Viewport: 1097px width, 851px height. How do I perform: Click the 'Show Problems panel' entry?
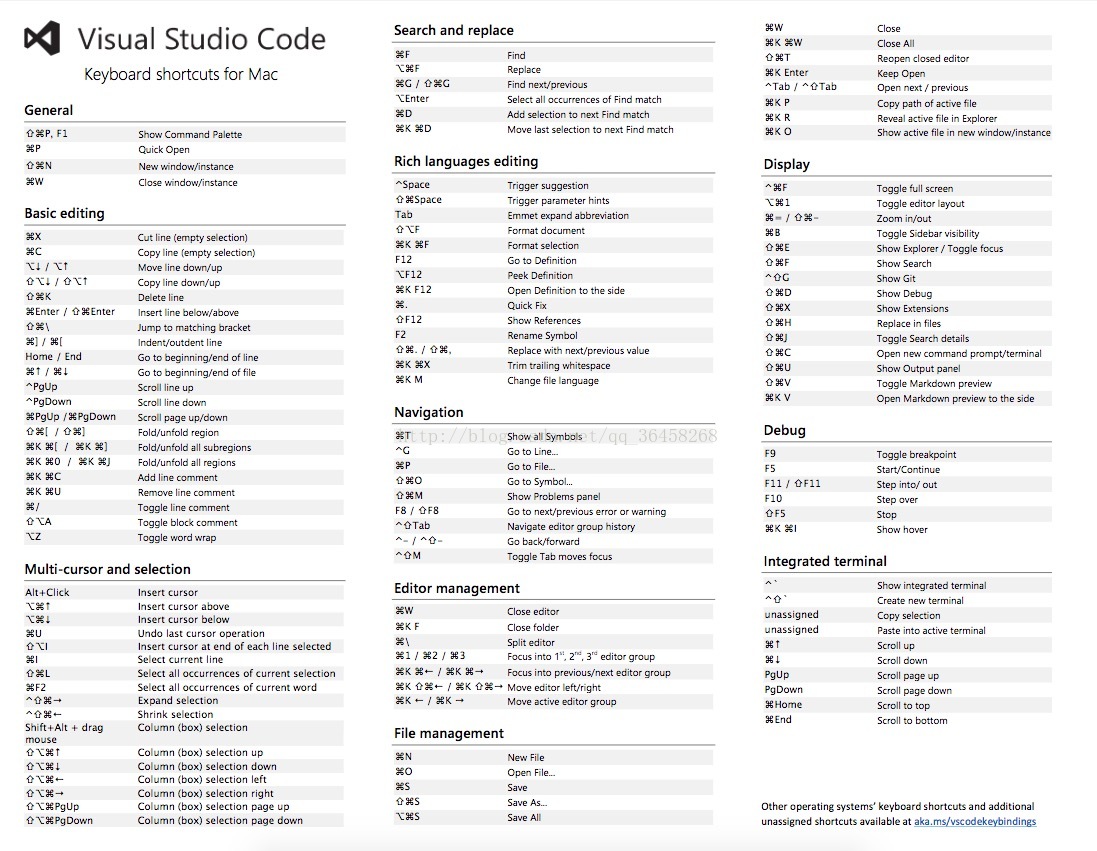coord(554,496)
